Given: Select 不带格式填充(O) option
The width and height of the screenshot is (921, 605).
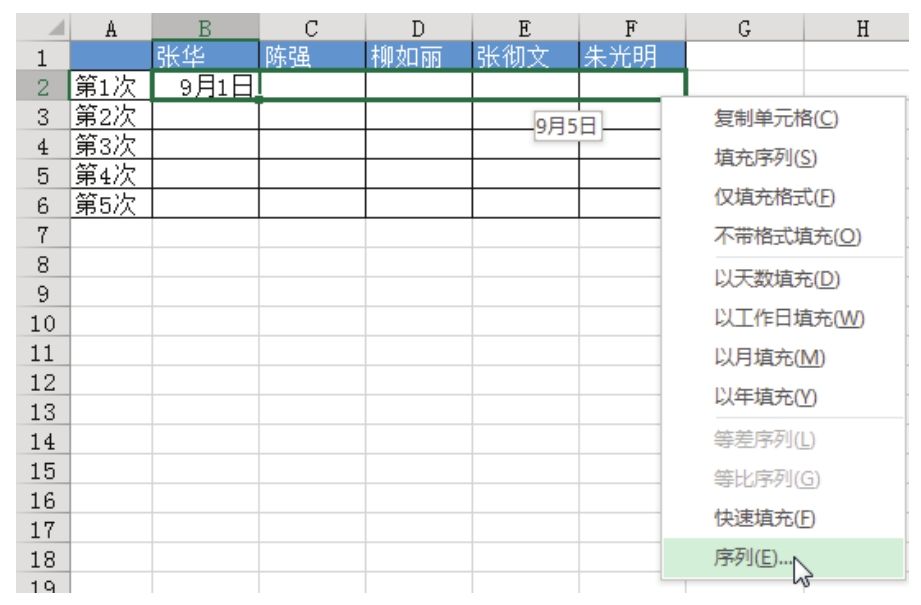Looking at the screenshot, I should point(787,237).
